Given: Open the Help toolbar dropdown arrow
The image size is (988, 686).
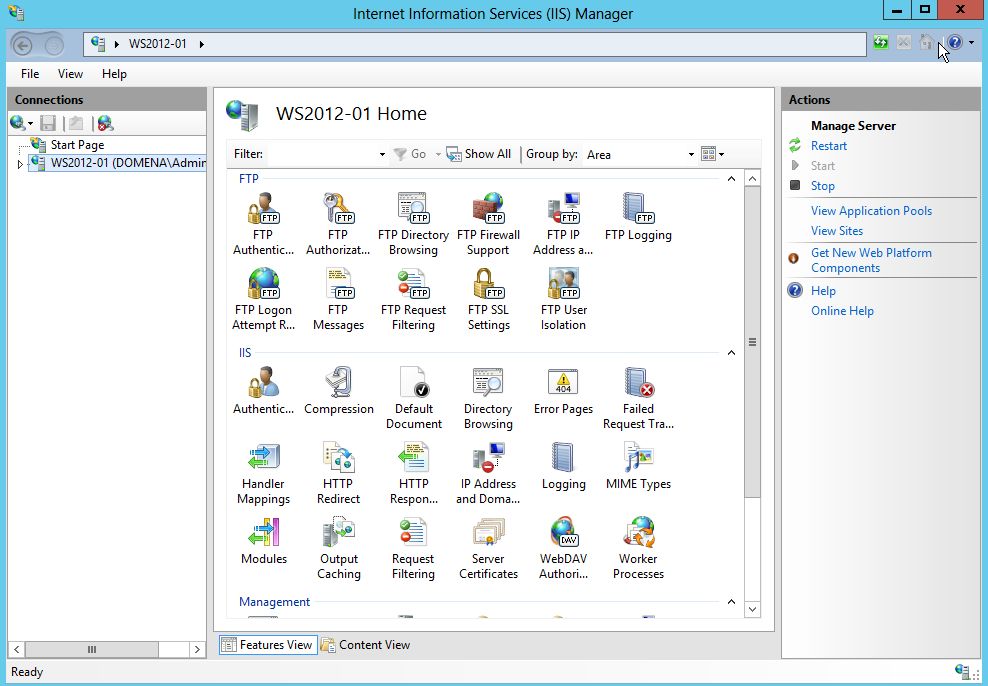Looking at the screenshot, I should click(x=971, y=43).
